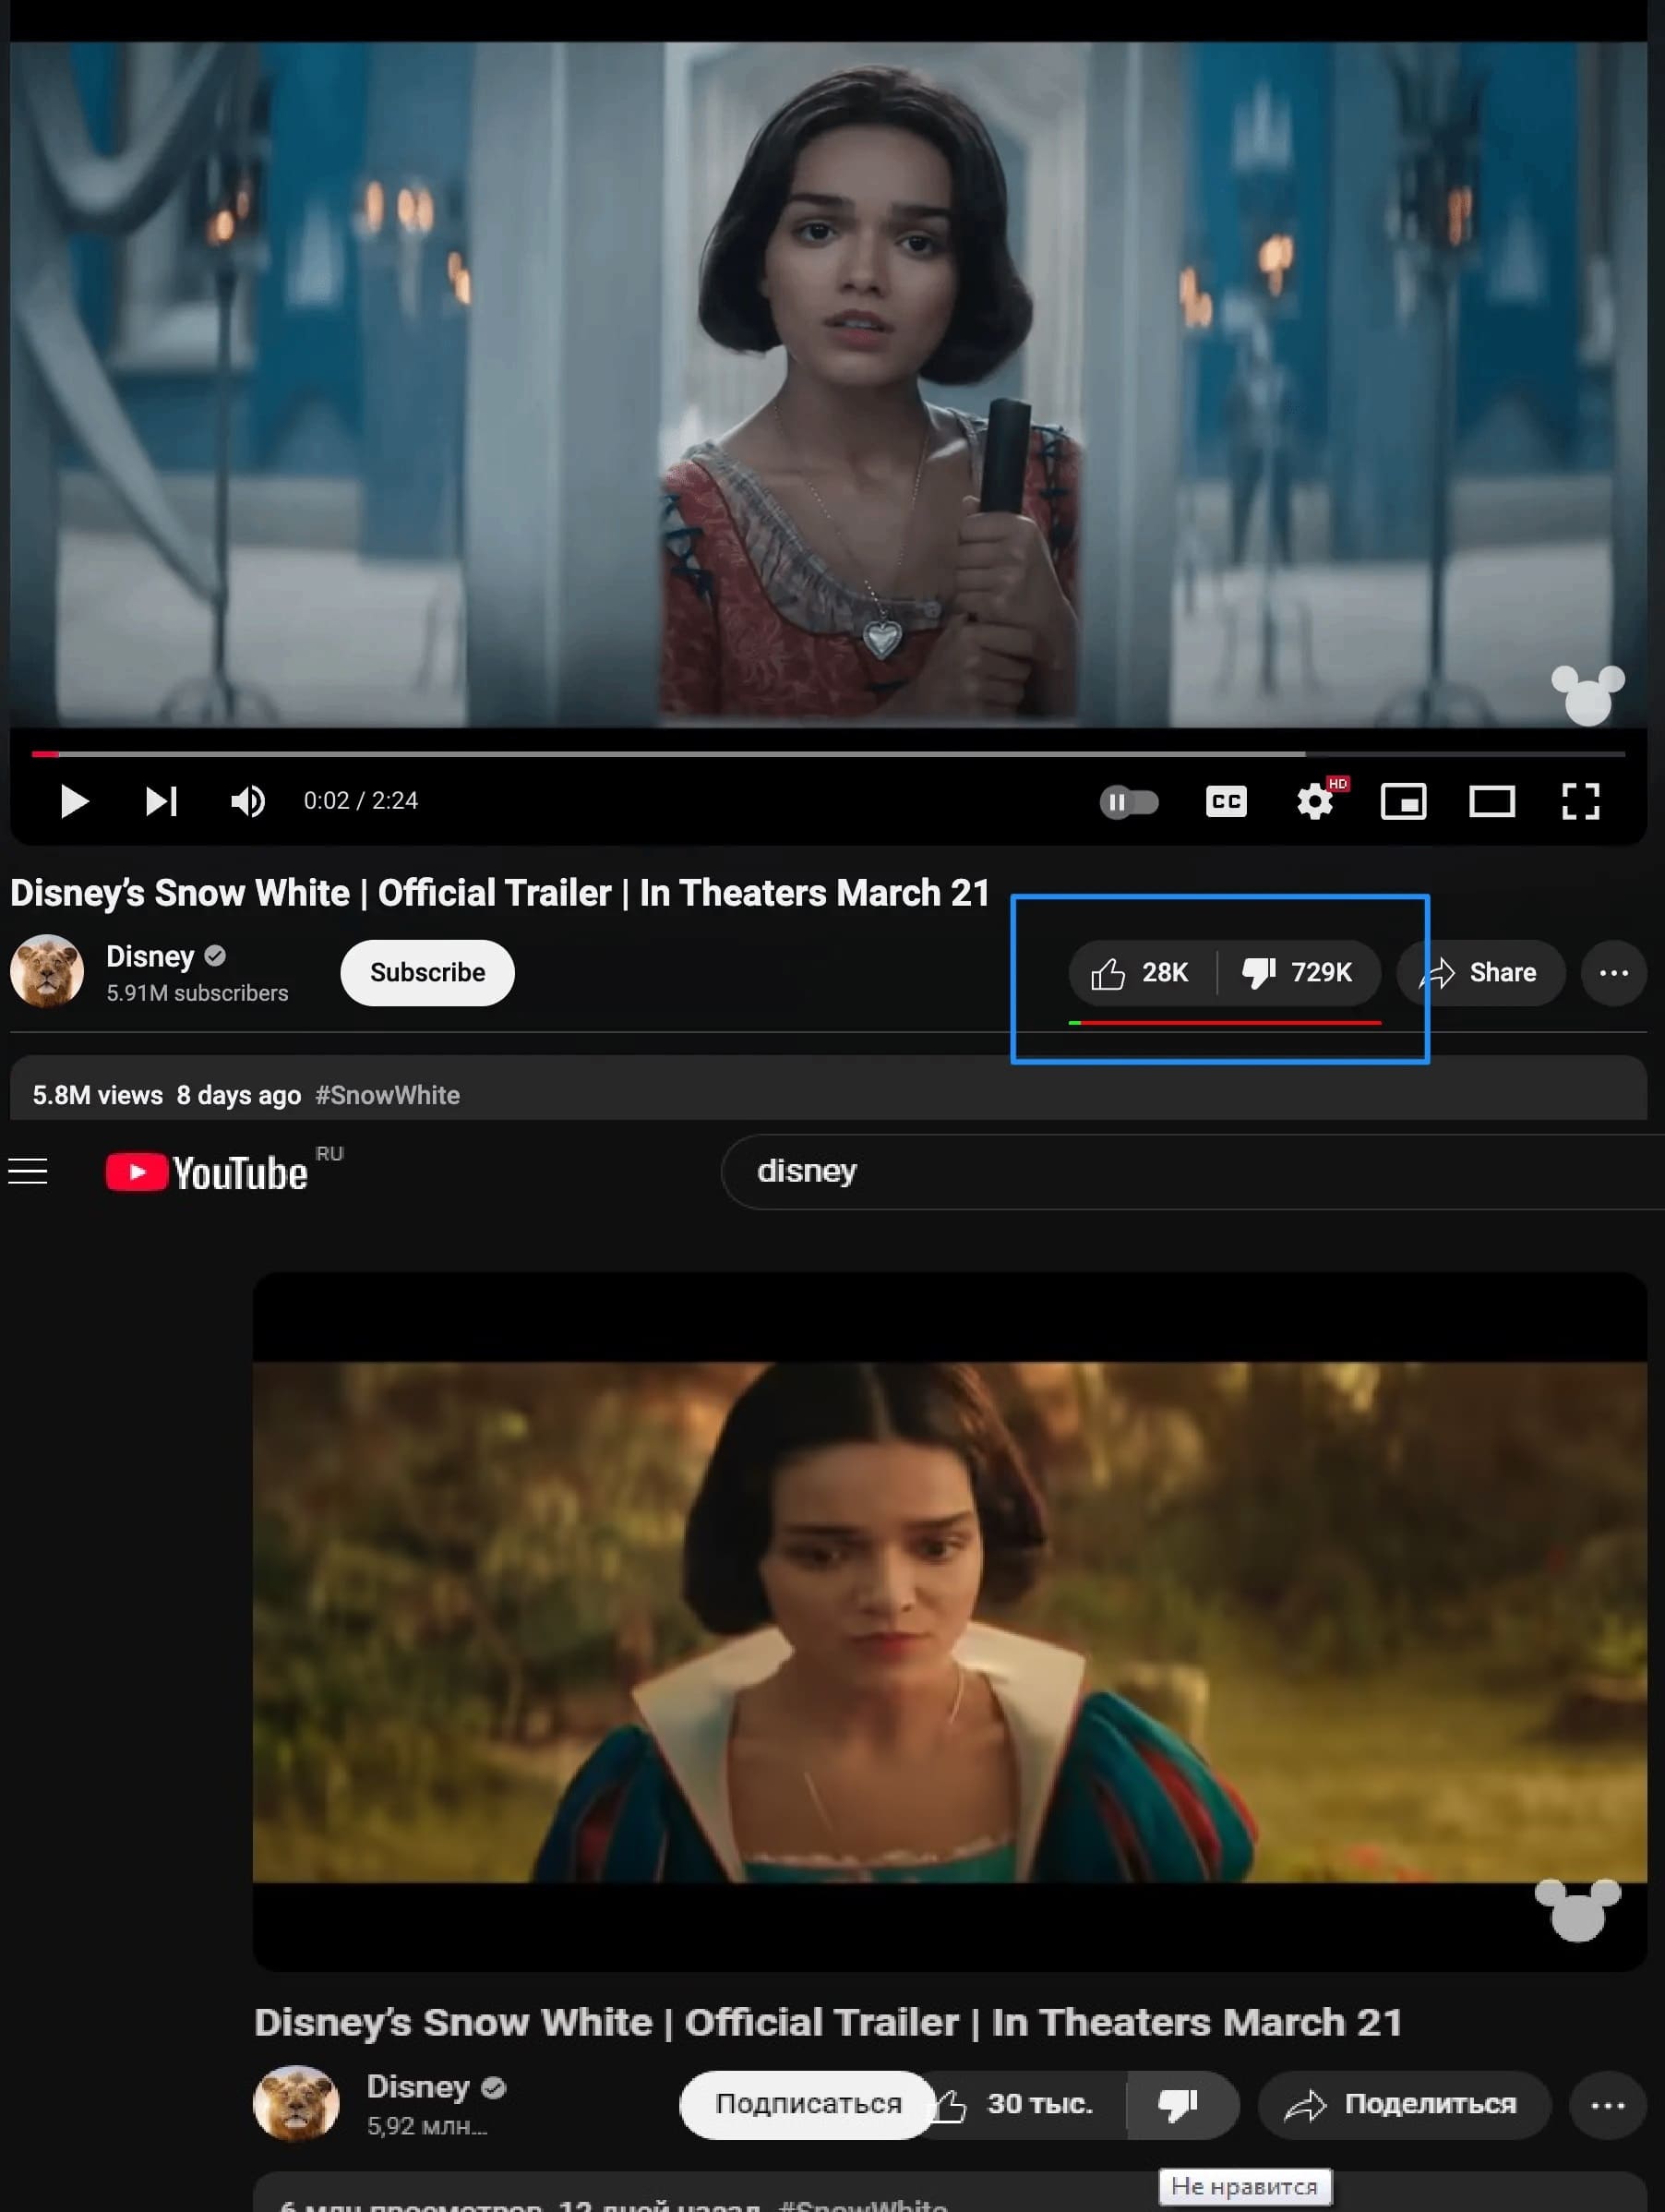Click the video progress bar
This screenshot has width=1665, height=2212.
(828, 753)
